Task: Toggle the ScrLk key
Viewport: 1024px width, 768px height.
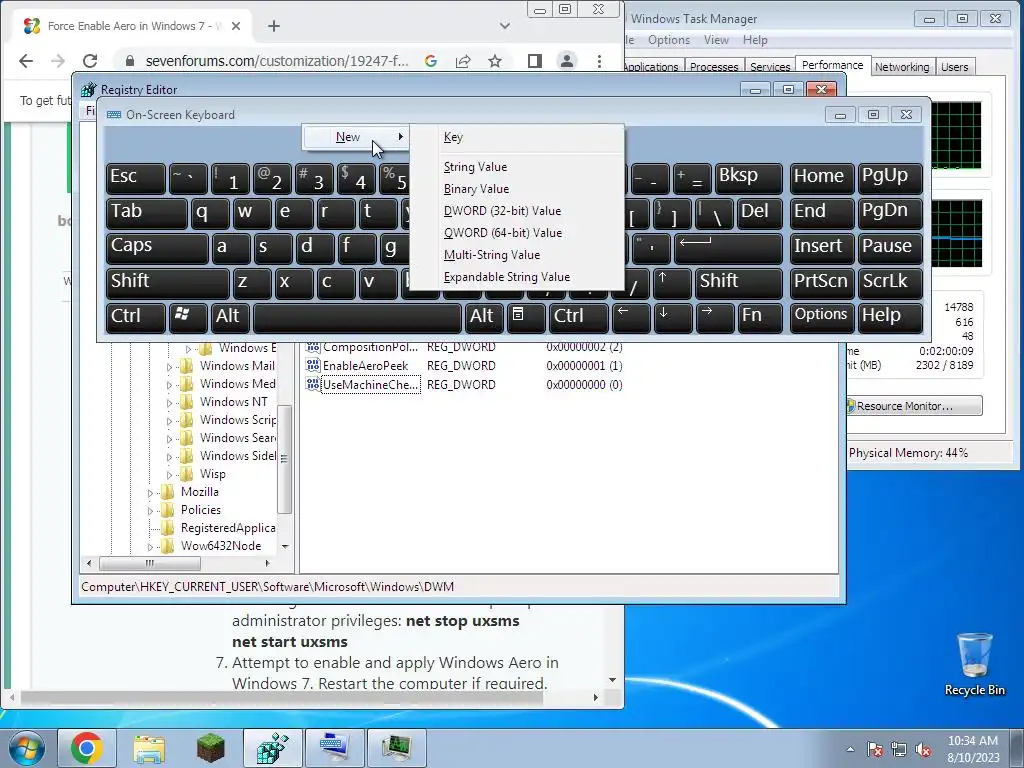Action: click(890, 282)
